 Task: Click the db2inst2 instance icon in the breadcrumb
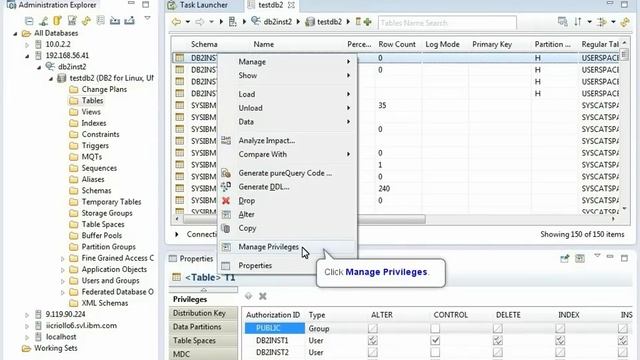(256, 21)
